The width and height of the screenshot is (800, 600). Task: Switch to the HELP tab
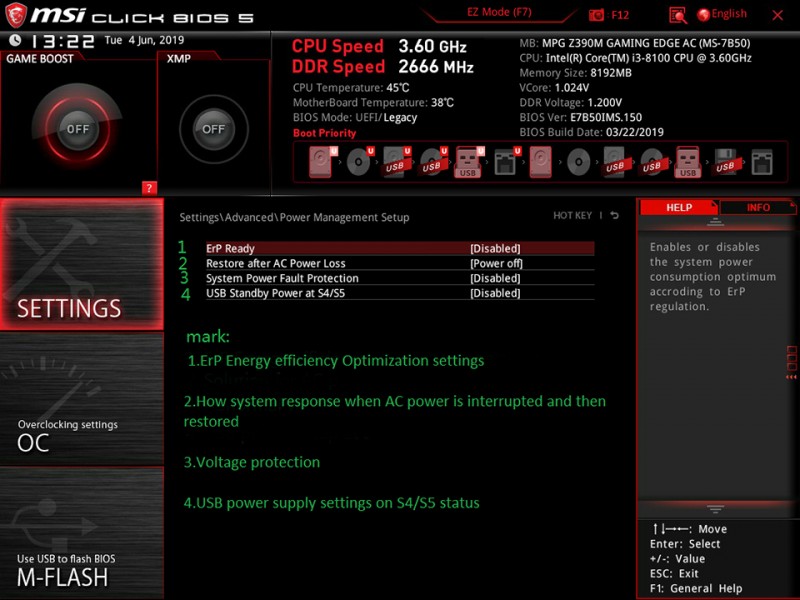[x=679, y=207]
